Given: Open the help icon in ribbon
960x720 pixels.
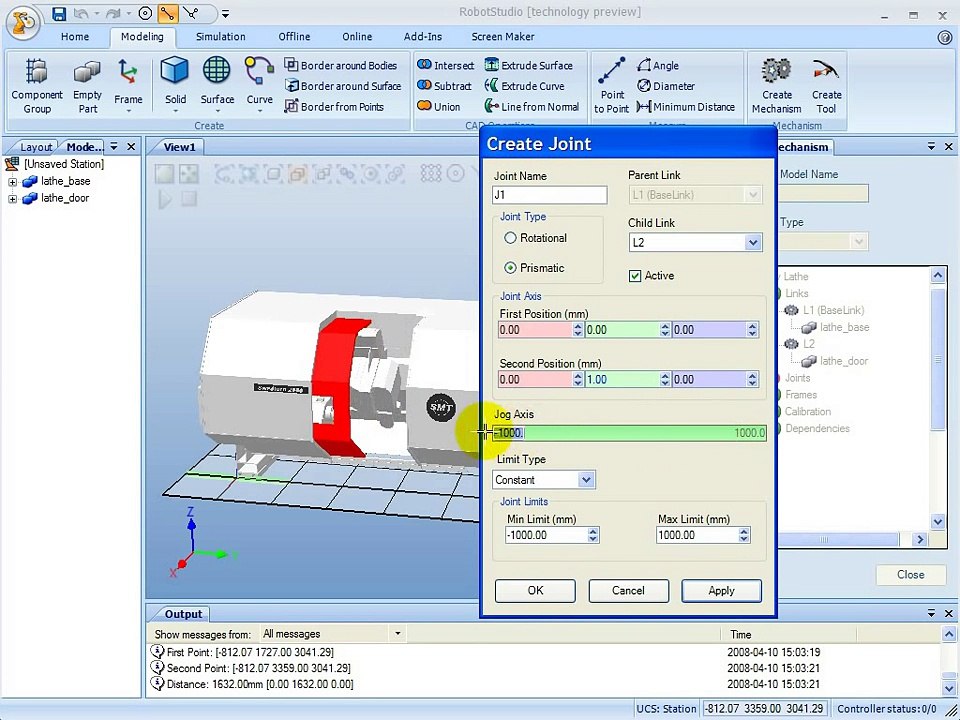Looking at the screenshot, I should pyautogui.click(x=944, y=37).
